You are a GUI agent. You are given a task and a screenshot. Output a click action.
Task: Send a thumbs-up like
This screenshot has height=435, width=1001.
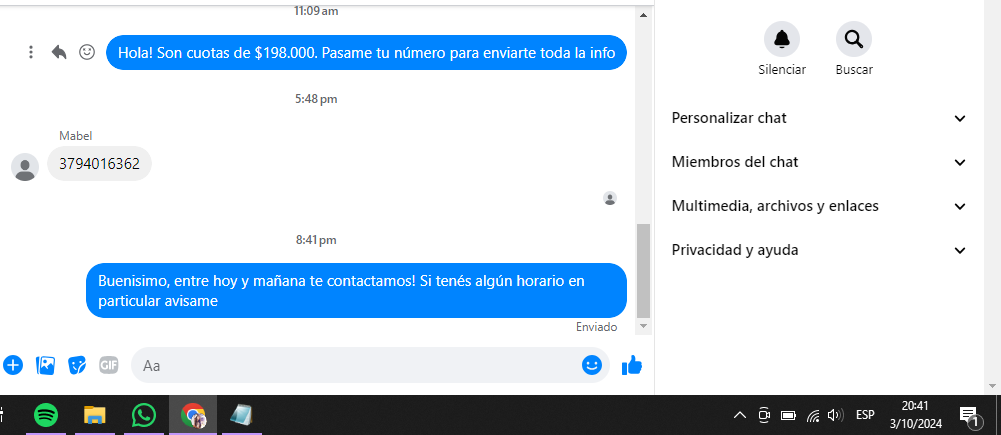click(x=632, y=365)
